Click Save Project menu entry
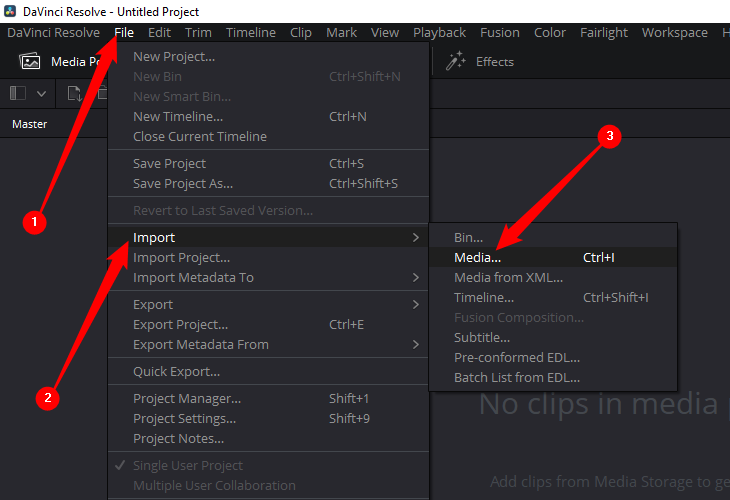 click(x=268, y=163)
